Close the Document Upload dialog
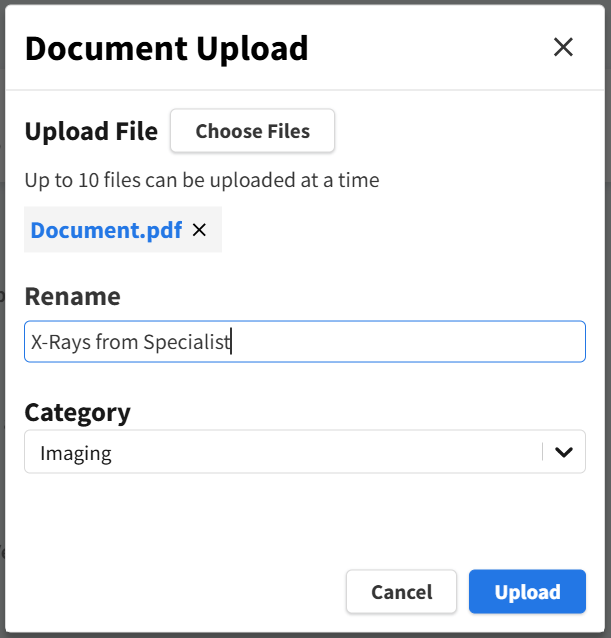Viewport: 611px width, 638px height. pyautogui.click(x=563, y=47)
